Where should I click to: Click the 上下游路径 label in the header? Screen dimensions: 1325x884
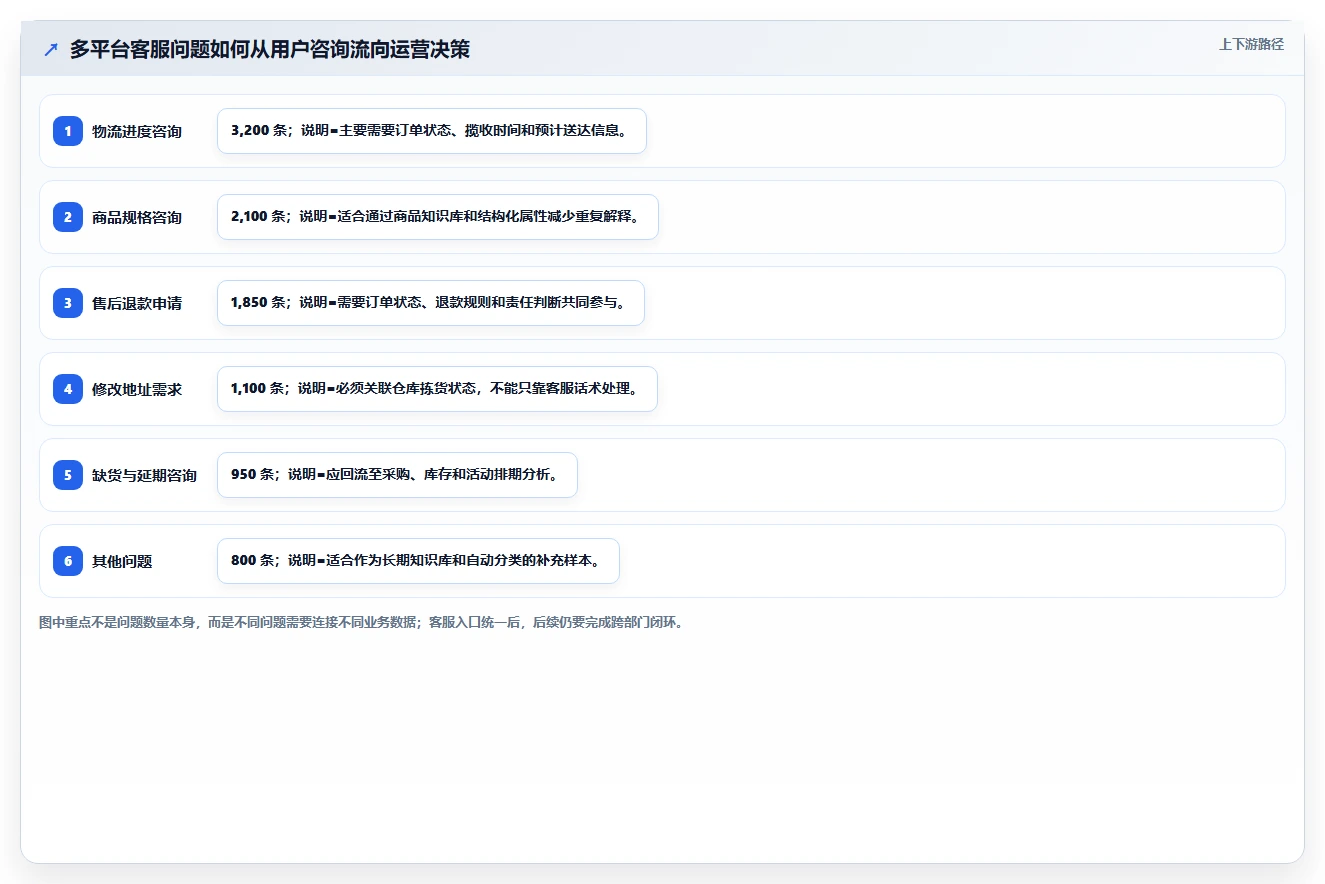click(x=1251, y=44)
